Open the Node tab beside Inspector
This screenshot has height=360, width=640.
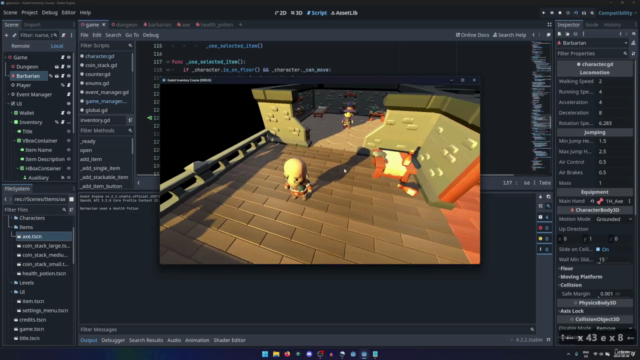click(591, 25)
